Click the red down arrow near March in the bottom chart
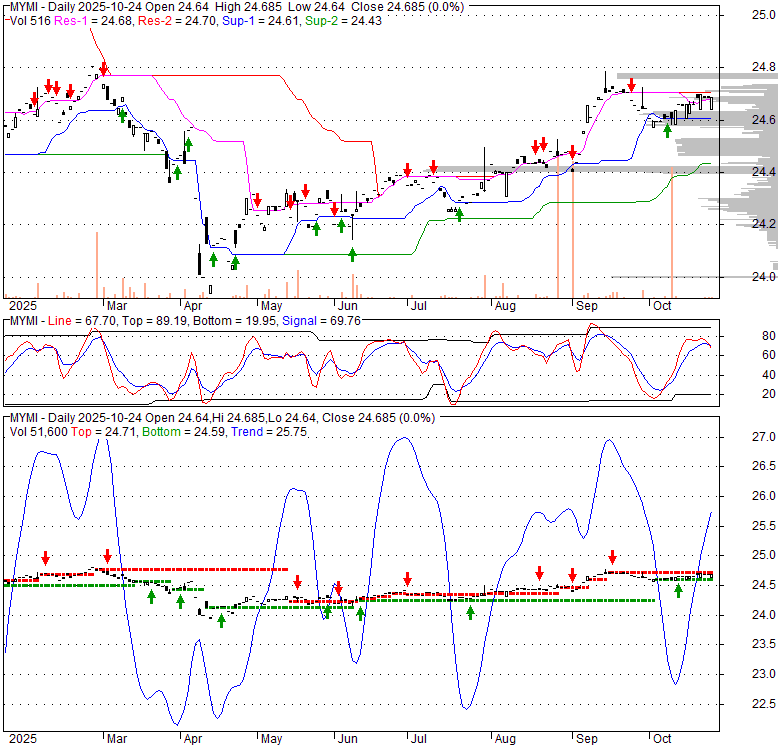This screenshot has height=745, width=780. pyautogui.click(x=107, y=556)
